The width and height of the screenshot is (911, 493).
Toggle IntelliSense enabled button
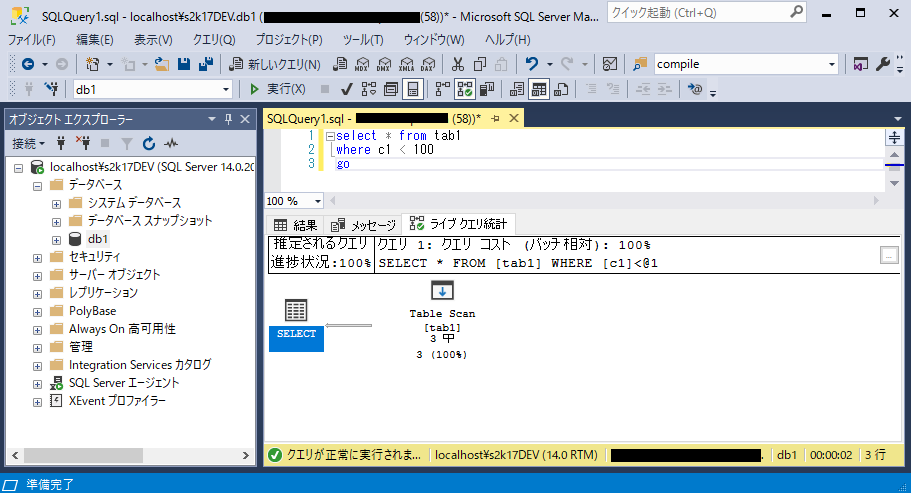click(x=413, y=89)
